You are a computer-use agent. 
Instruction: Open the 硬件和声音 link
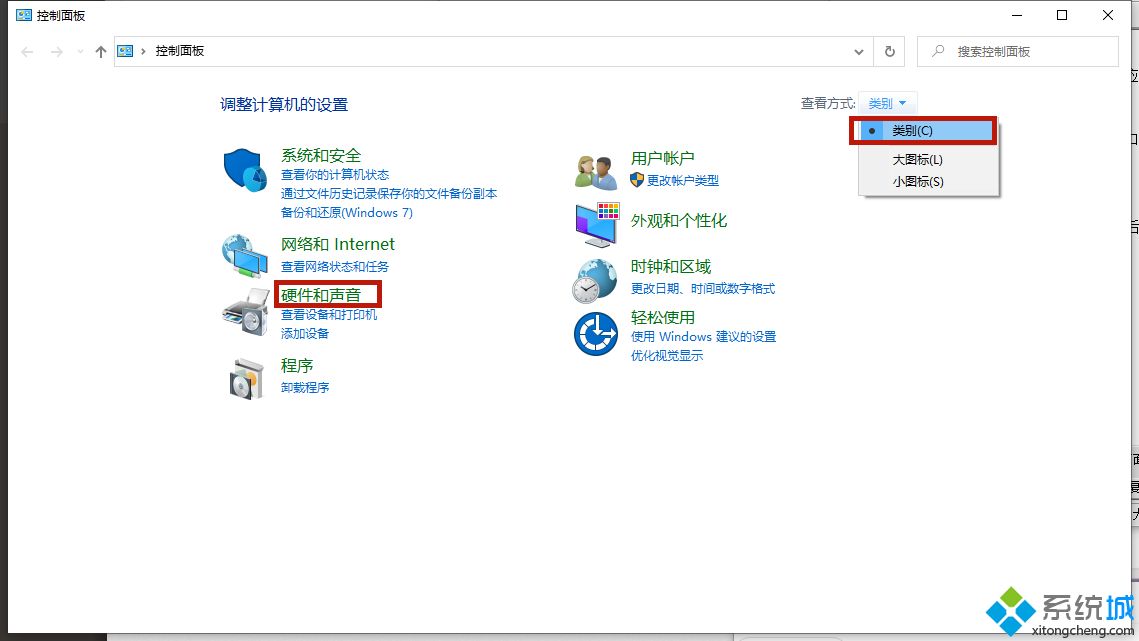pyautogui.click(x=321, y=295)
